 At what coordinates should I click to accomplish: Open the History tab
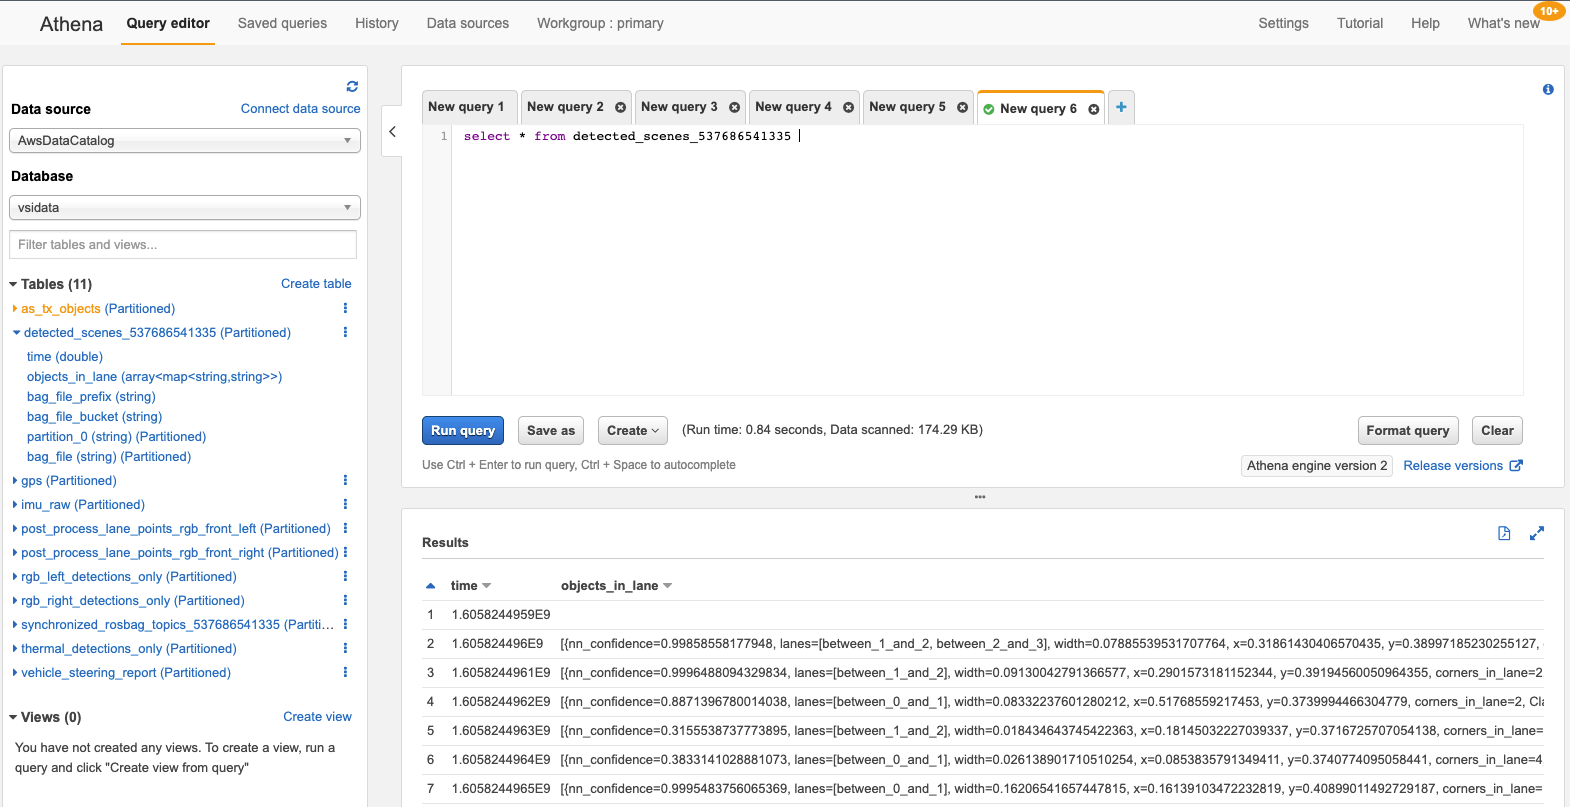[x=377, y=23]
